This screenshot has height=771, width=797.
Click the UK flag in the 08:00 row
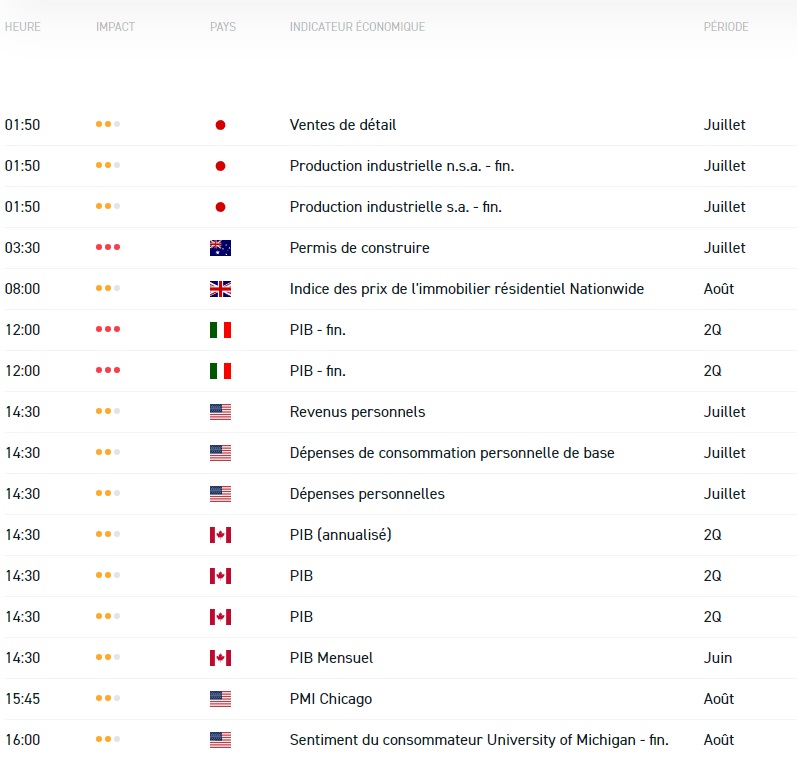tap(220, 289)
